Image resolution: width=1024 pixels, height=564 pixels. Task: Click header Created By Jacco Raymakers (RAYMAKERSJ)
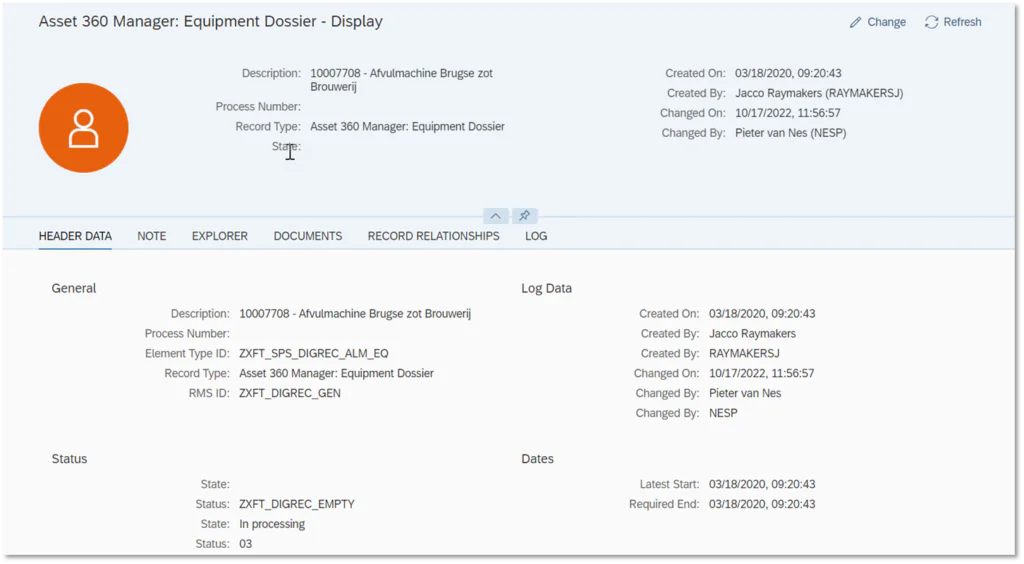point(819,93)
